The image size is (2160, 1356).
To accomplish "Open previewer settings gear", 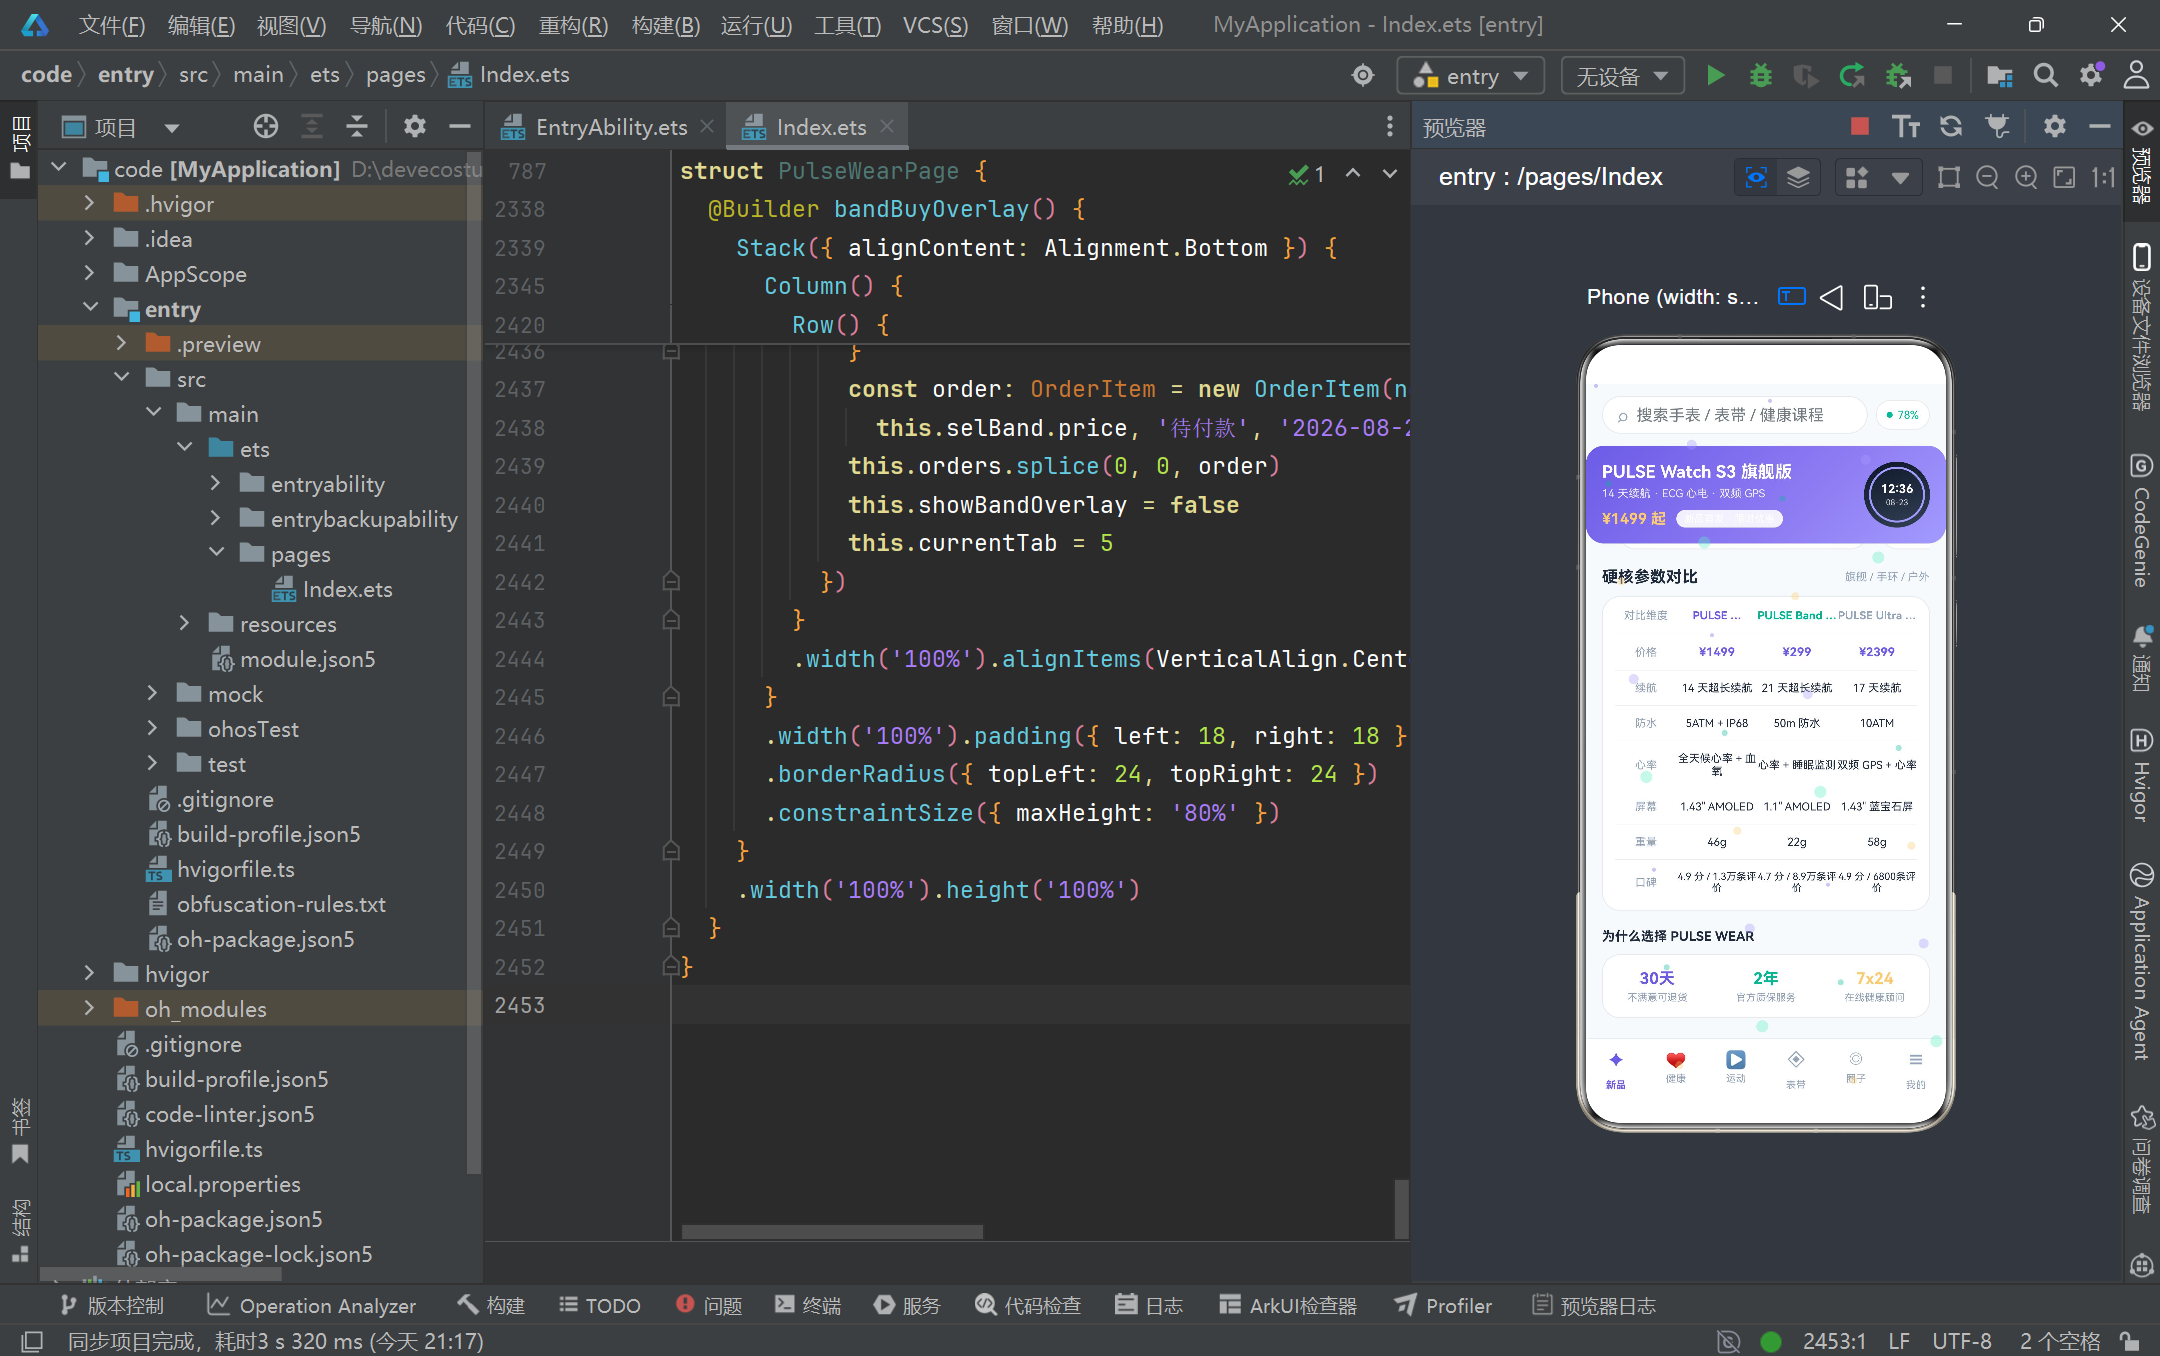I will pyautogui.click(x=2054, y=126).
